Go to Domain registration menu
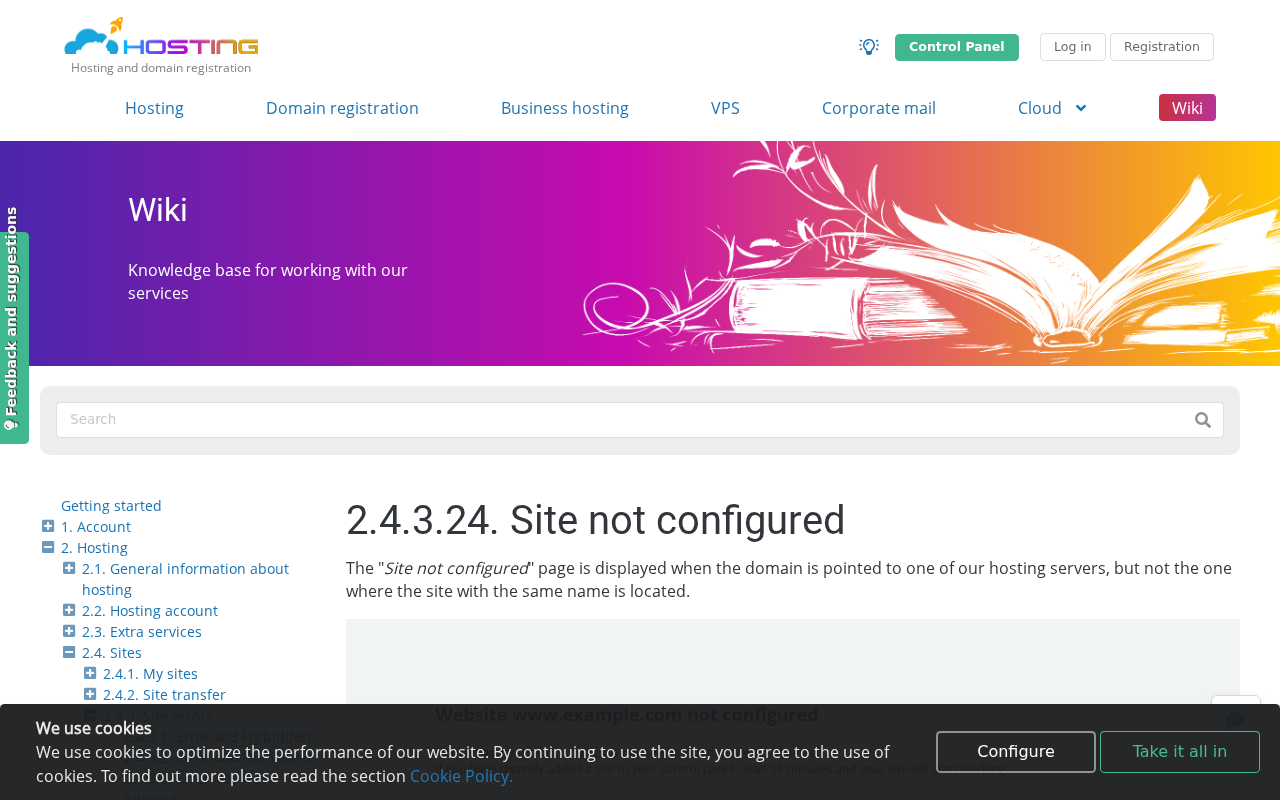The height and width of the screenshot is (800, 1280). (x=342, y=108)
